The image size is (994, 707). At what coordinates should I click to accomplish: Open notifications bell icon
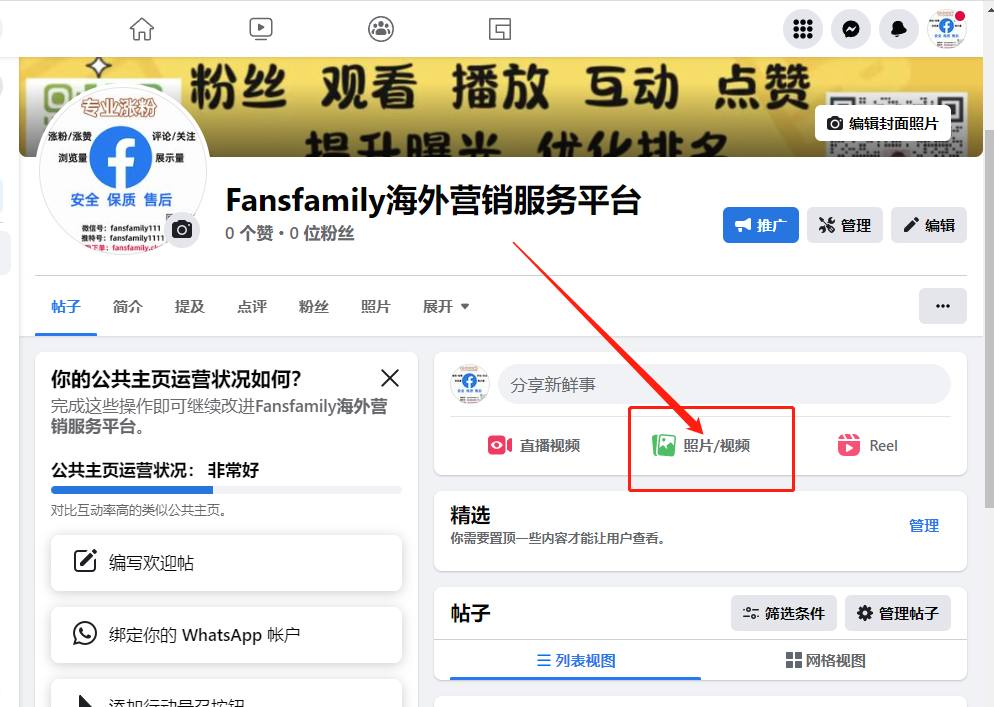(899, 29)
